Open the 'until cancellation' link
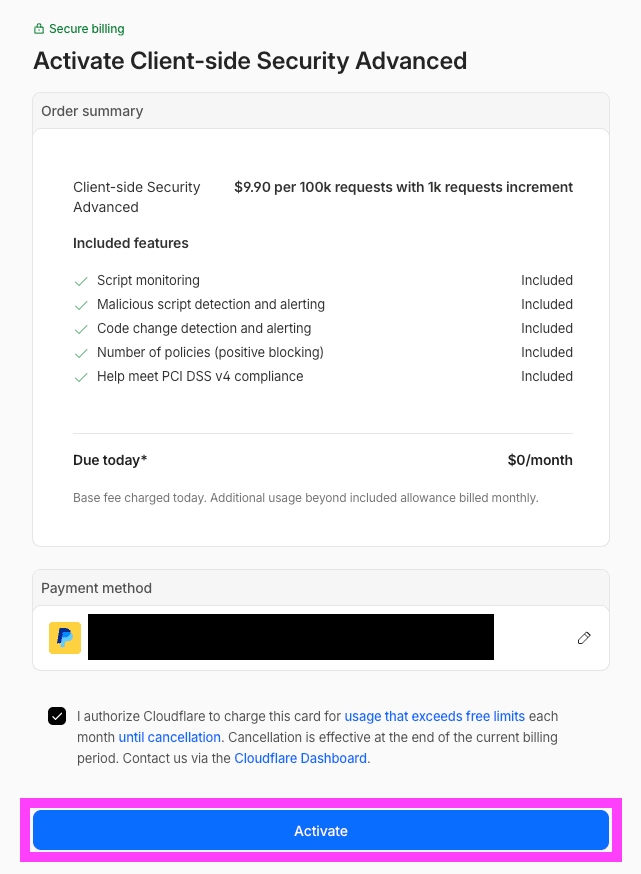This screenshot has height=874, width=641. click(x=169, y=737)
